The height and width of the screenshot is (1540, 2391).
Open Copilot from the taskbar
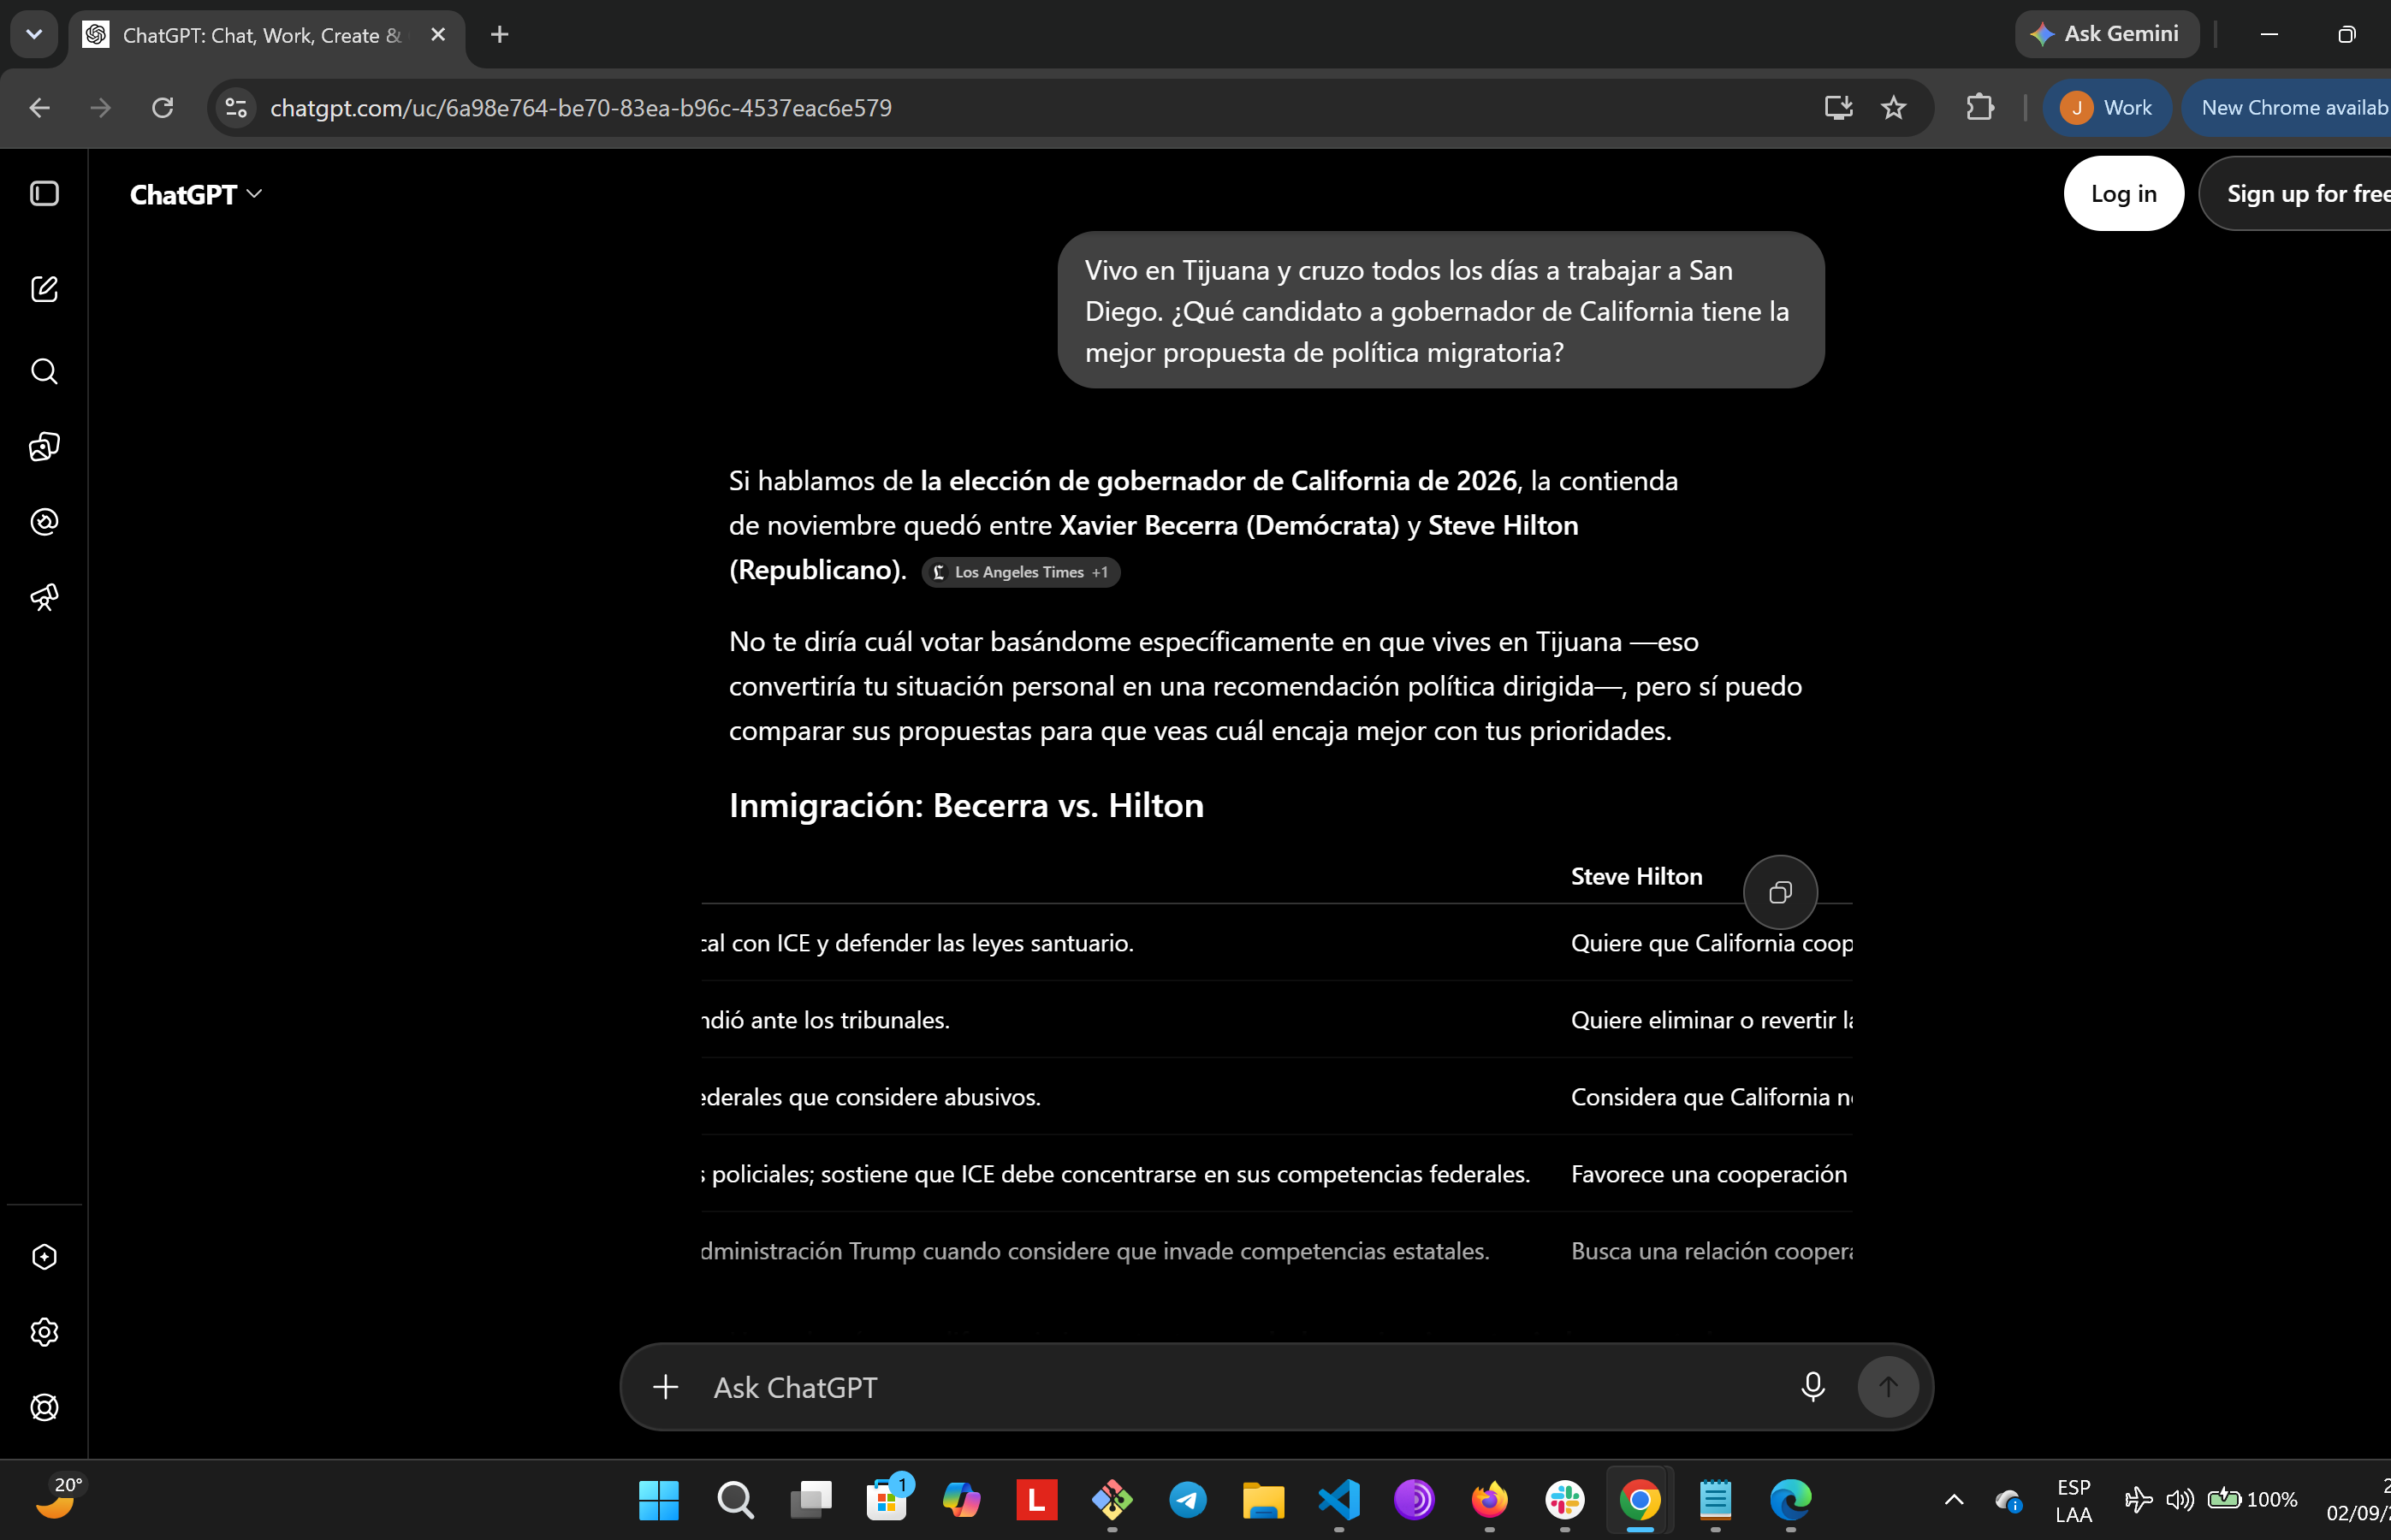[x=961, y=1499]
